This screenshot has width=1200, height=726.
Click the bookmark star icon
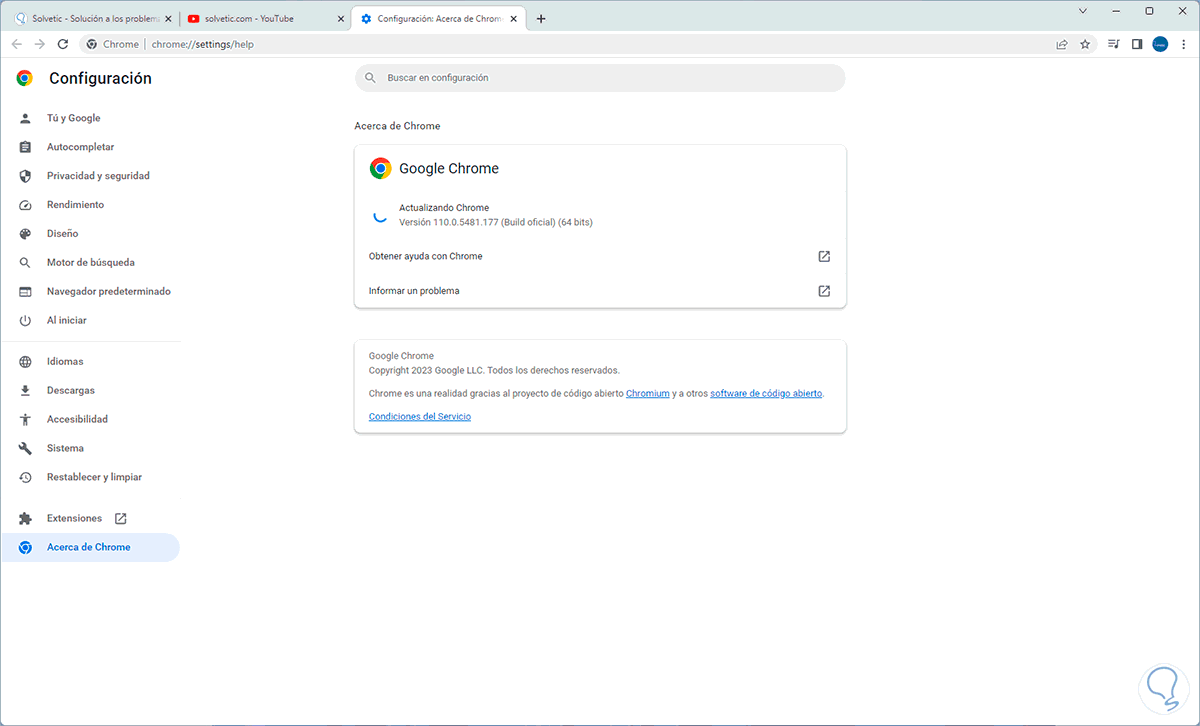(x=1085, y=44)
